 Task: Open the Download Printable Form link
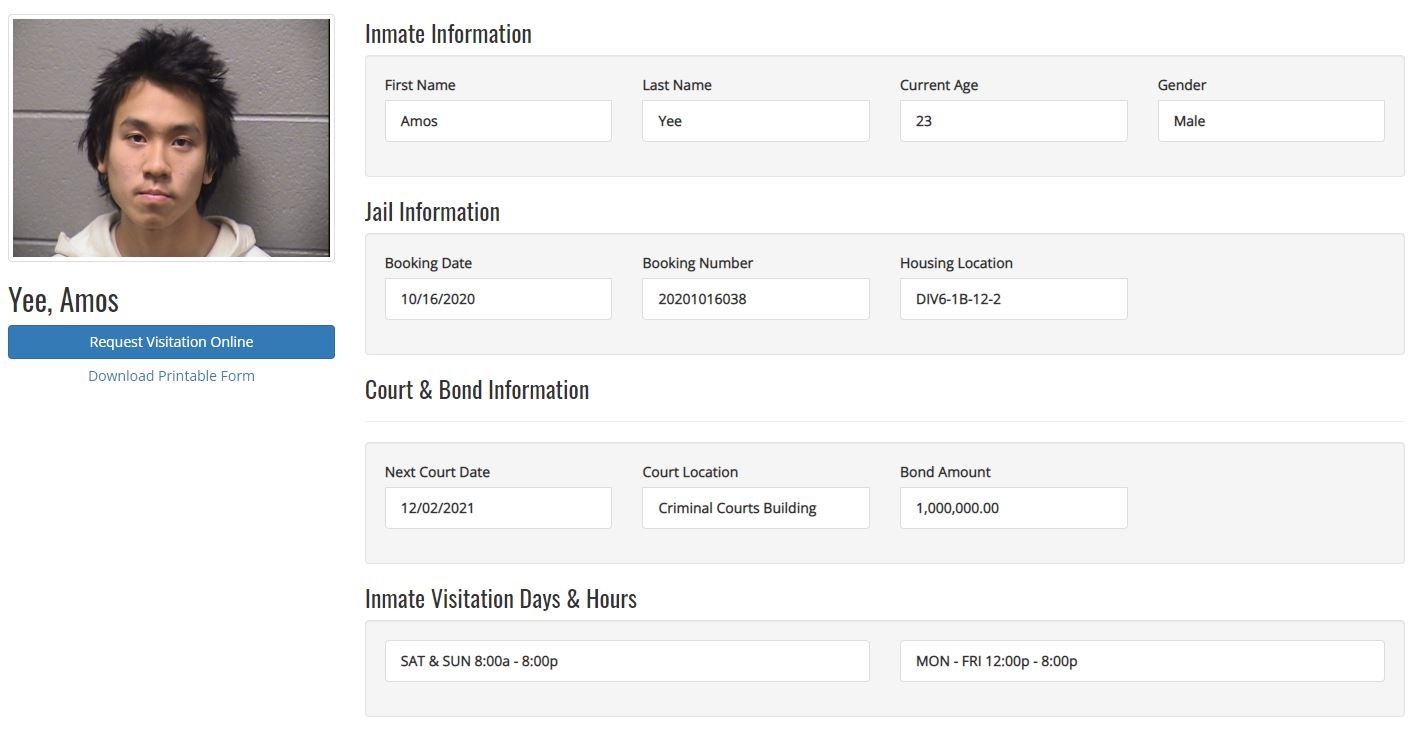171,376
